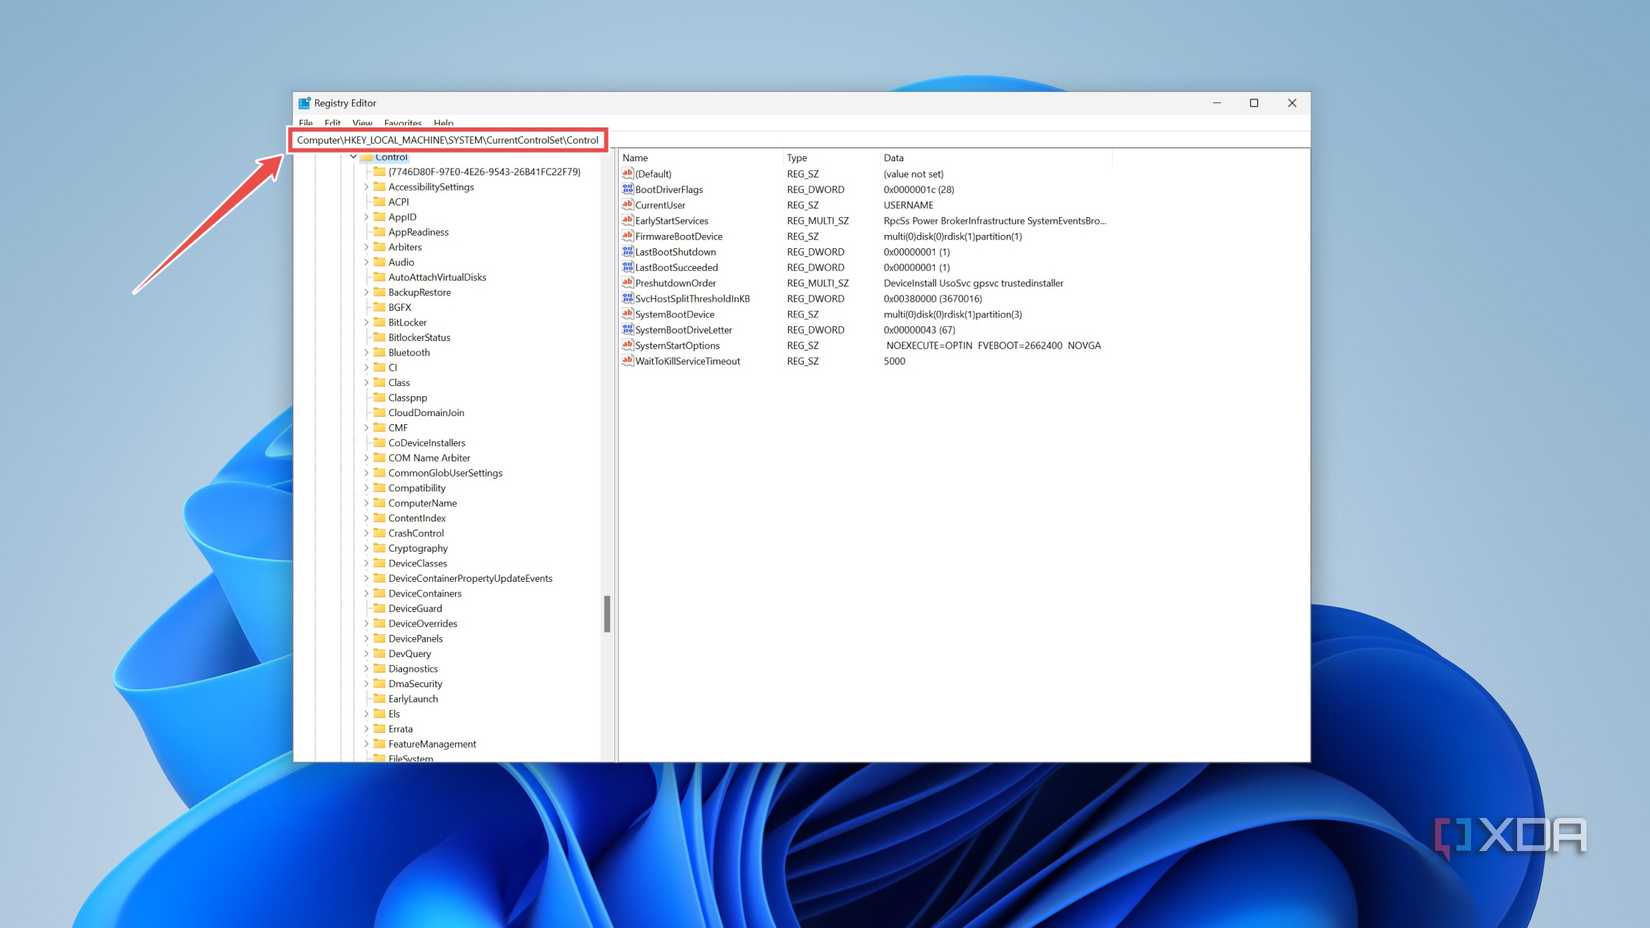This screenshot has width=1650, height=928.
Task: Click the LastBootShutdown DWORD icon
Action: point(627,252)
